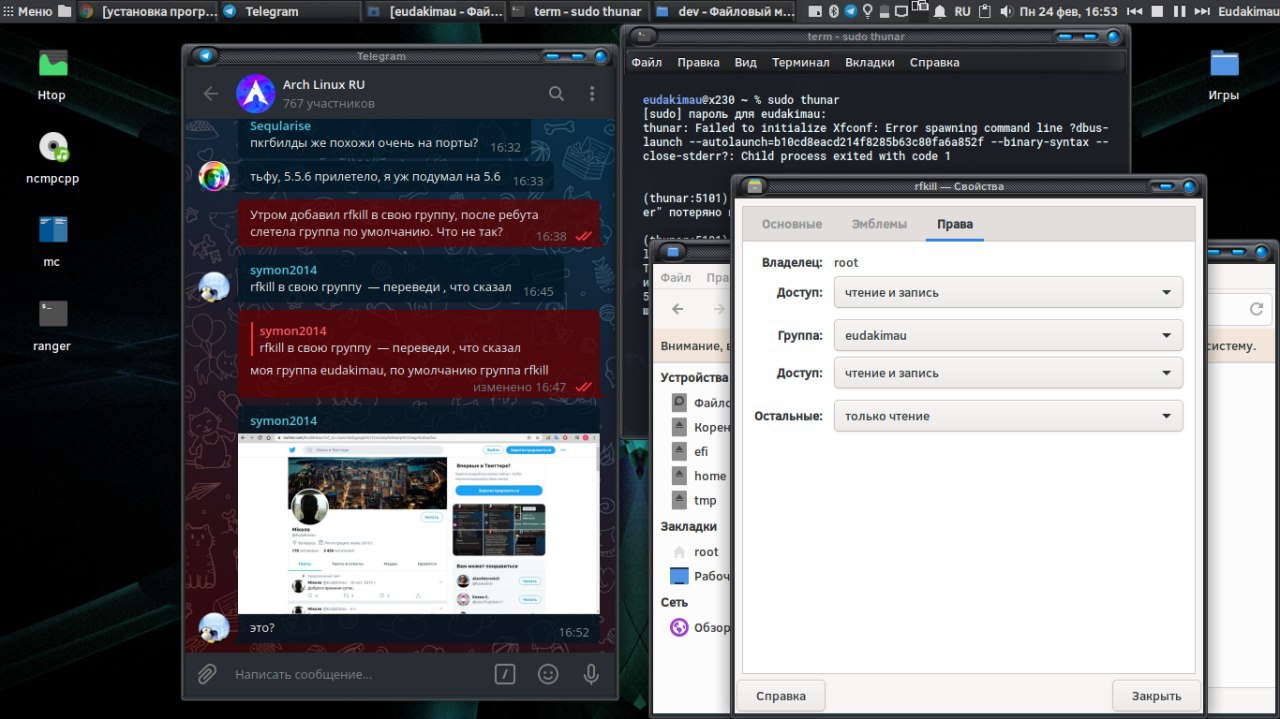This screenshot has height=719, width=1280.
Task: Click the Справка button in the properties dialog
Action: pos(781,695)
